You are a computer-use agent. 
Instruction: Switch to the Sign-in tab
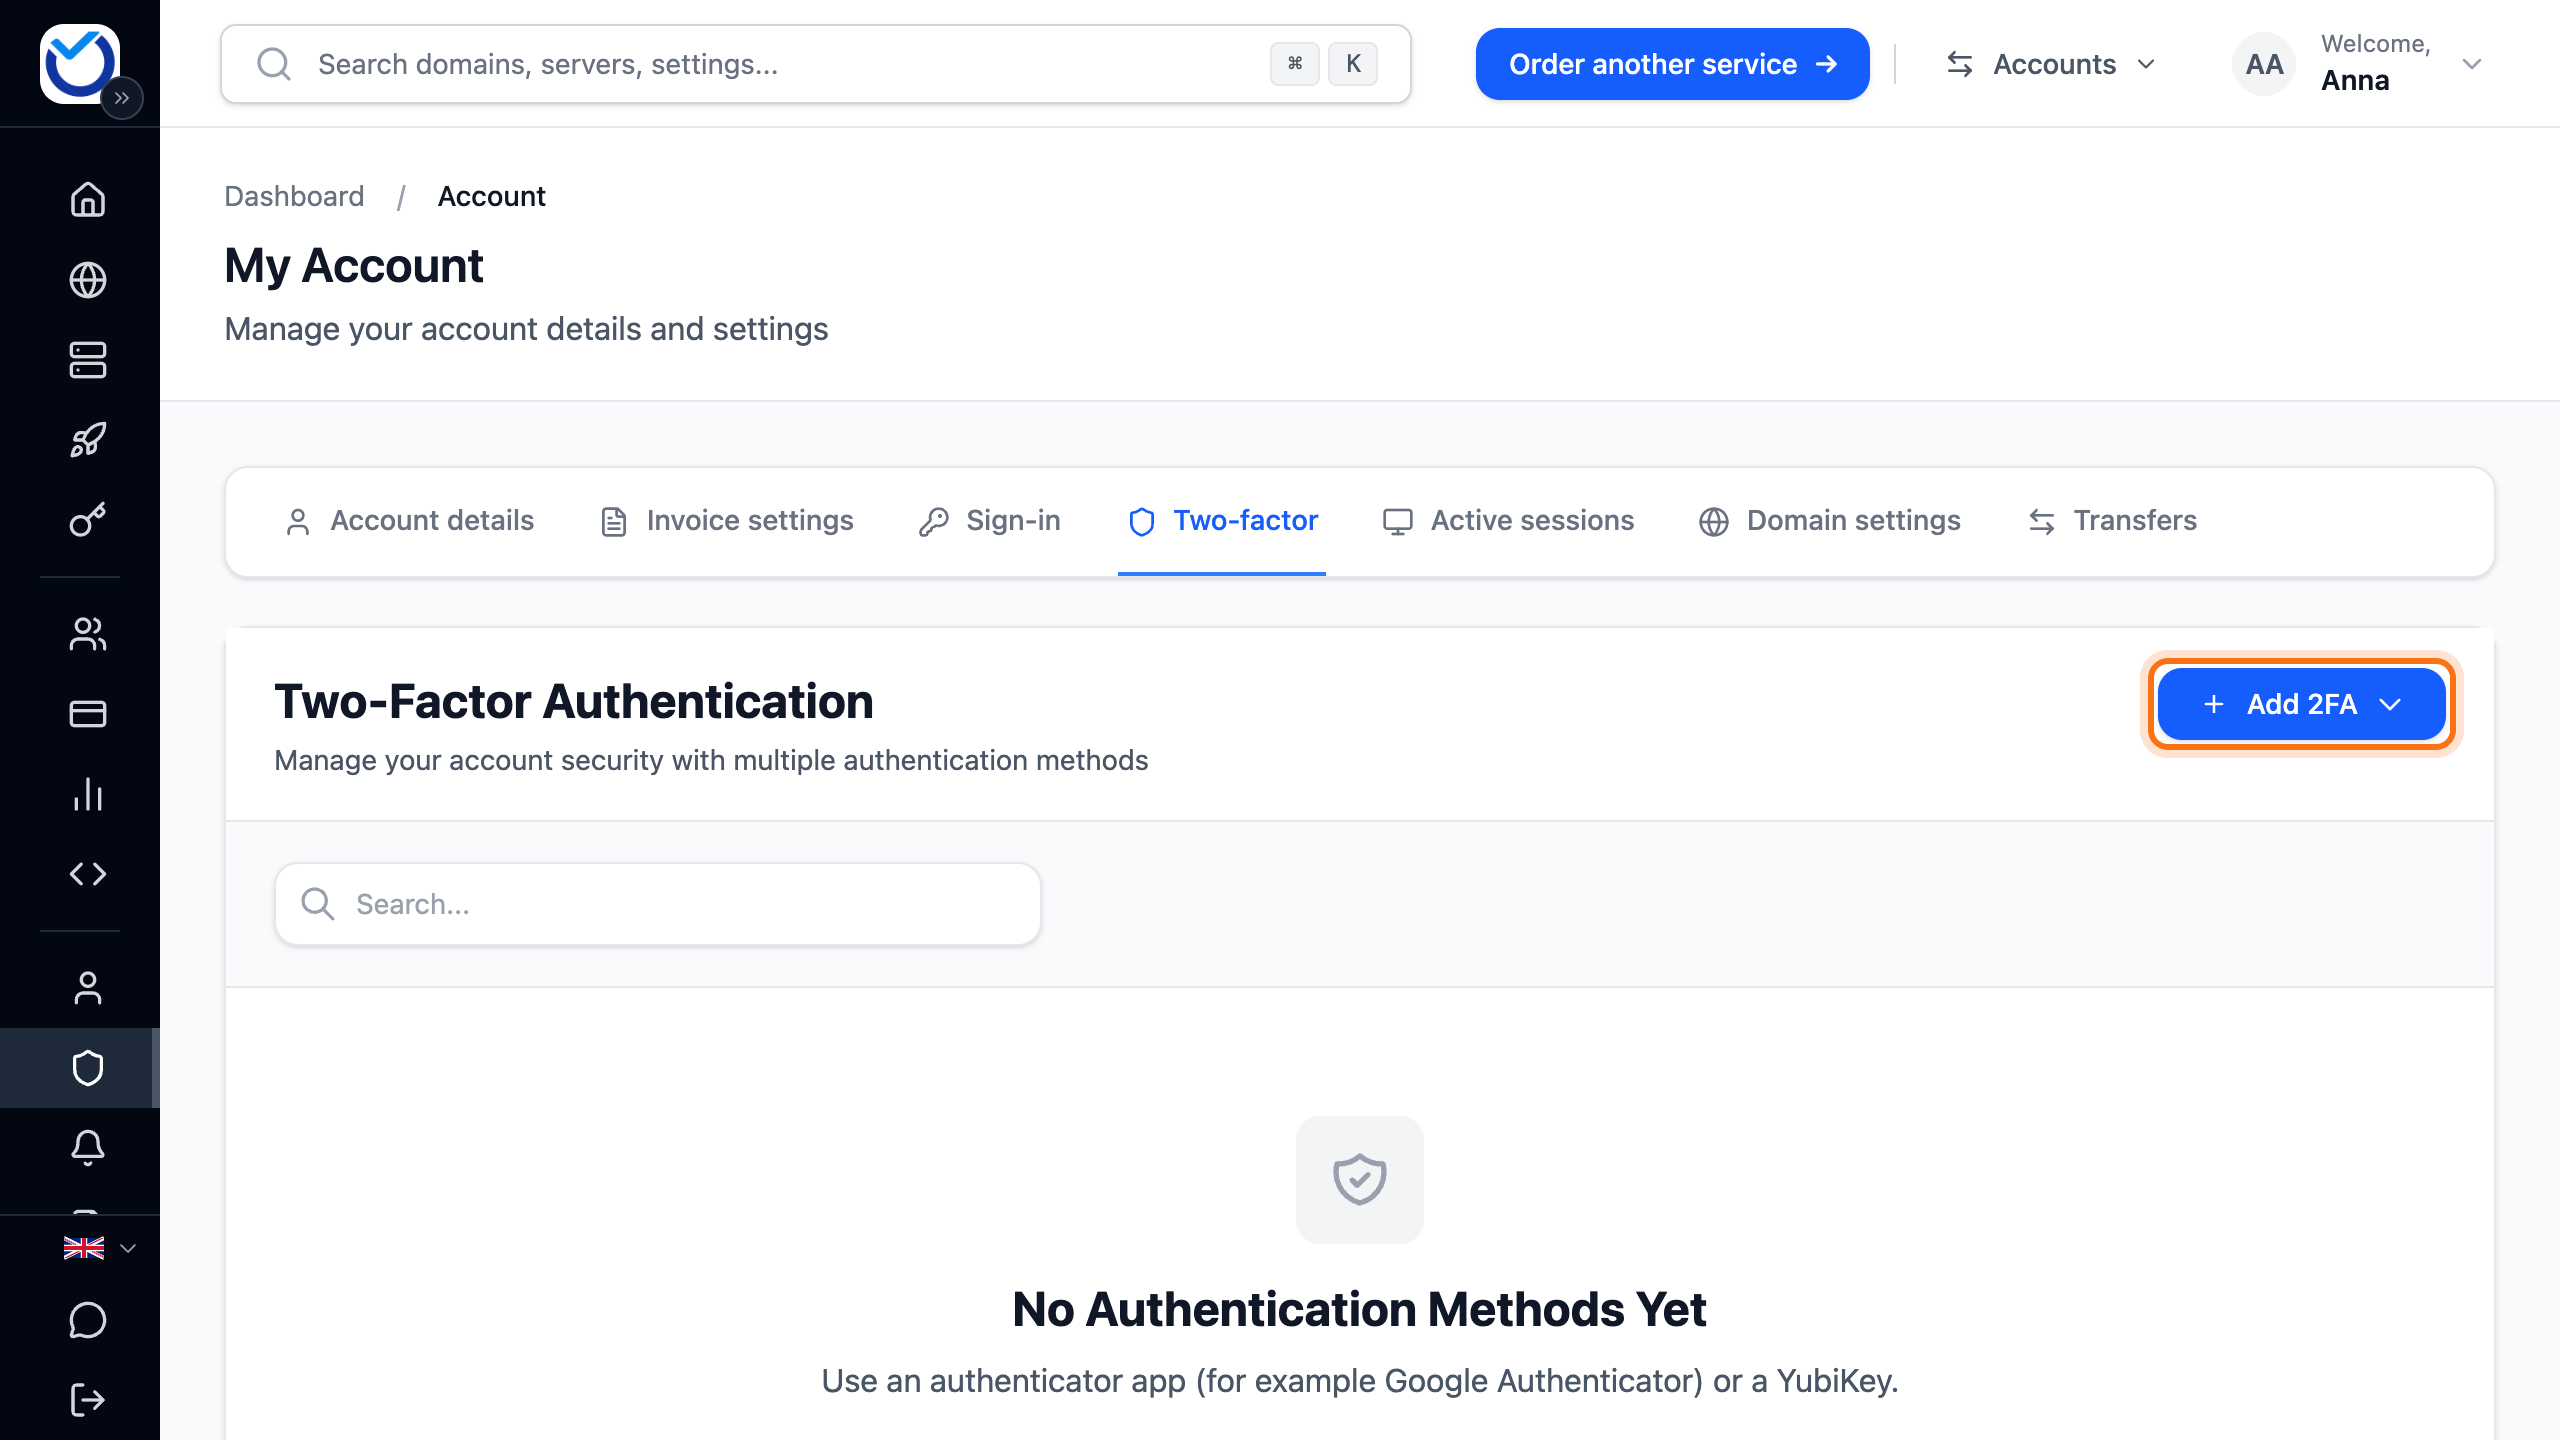990,521
